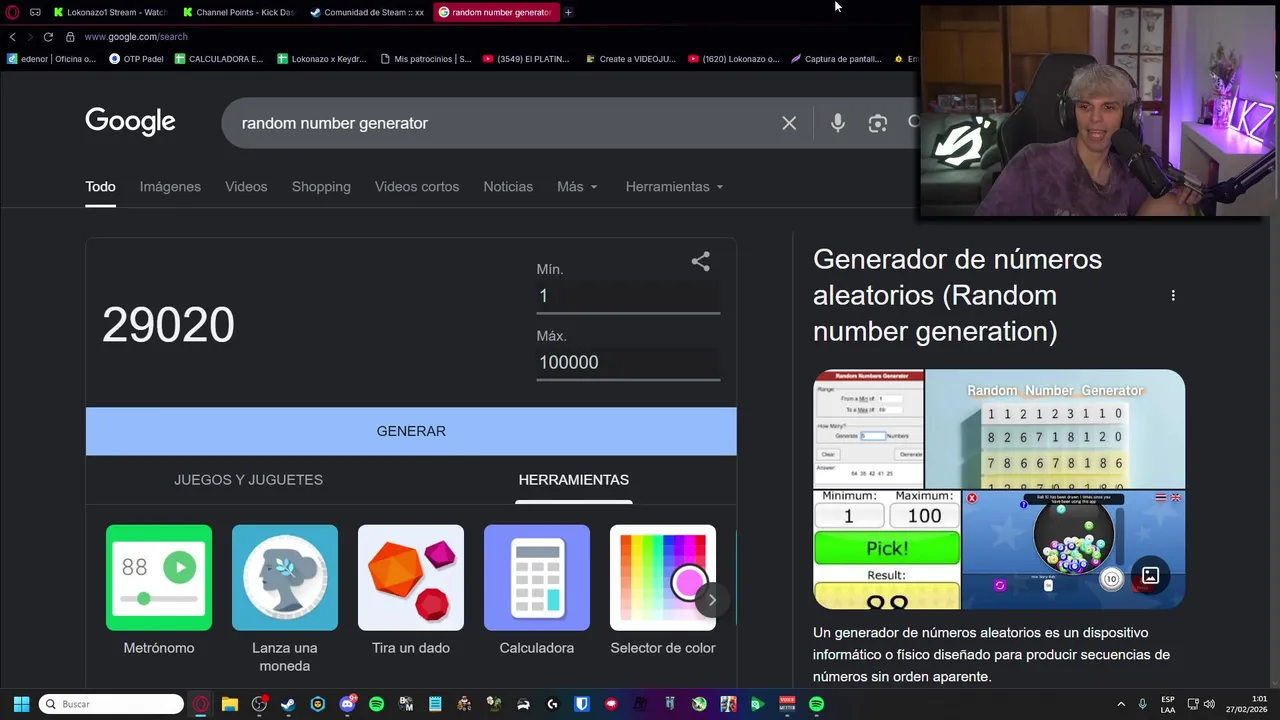Viewport: 1280px width, 720px height.
Task: Open the Random Number Generator grid thumbnail
Action: [1055, 428]
